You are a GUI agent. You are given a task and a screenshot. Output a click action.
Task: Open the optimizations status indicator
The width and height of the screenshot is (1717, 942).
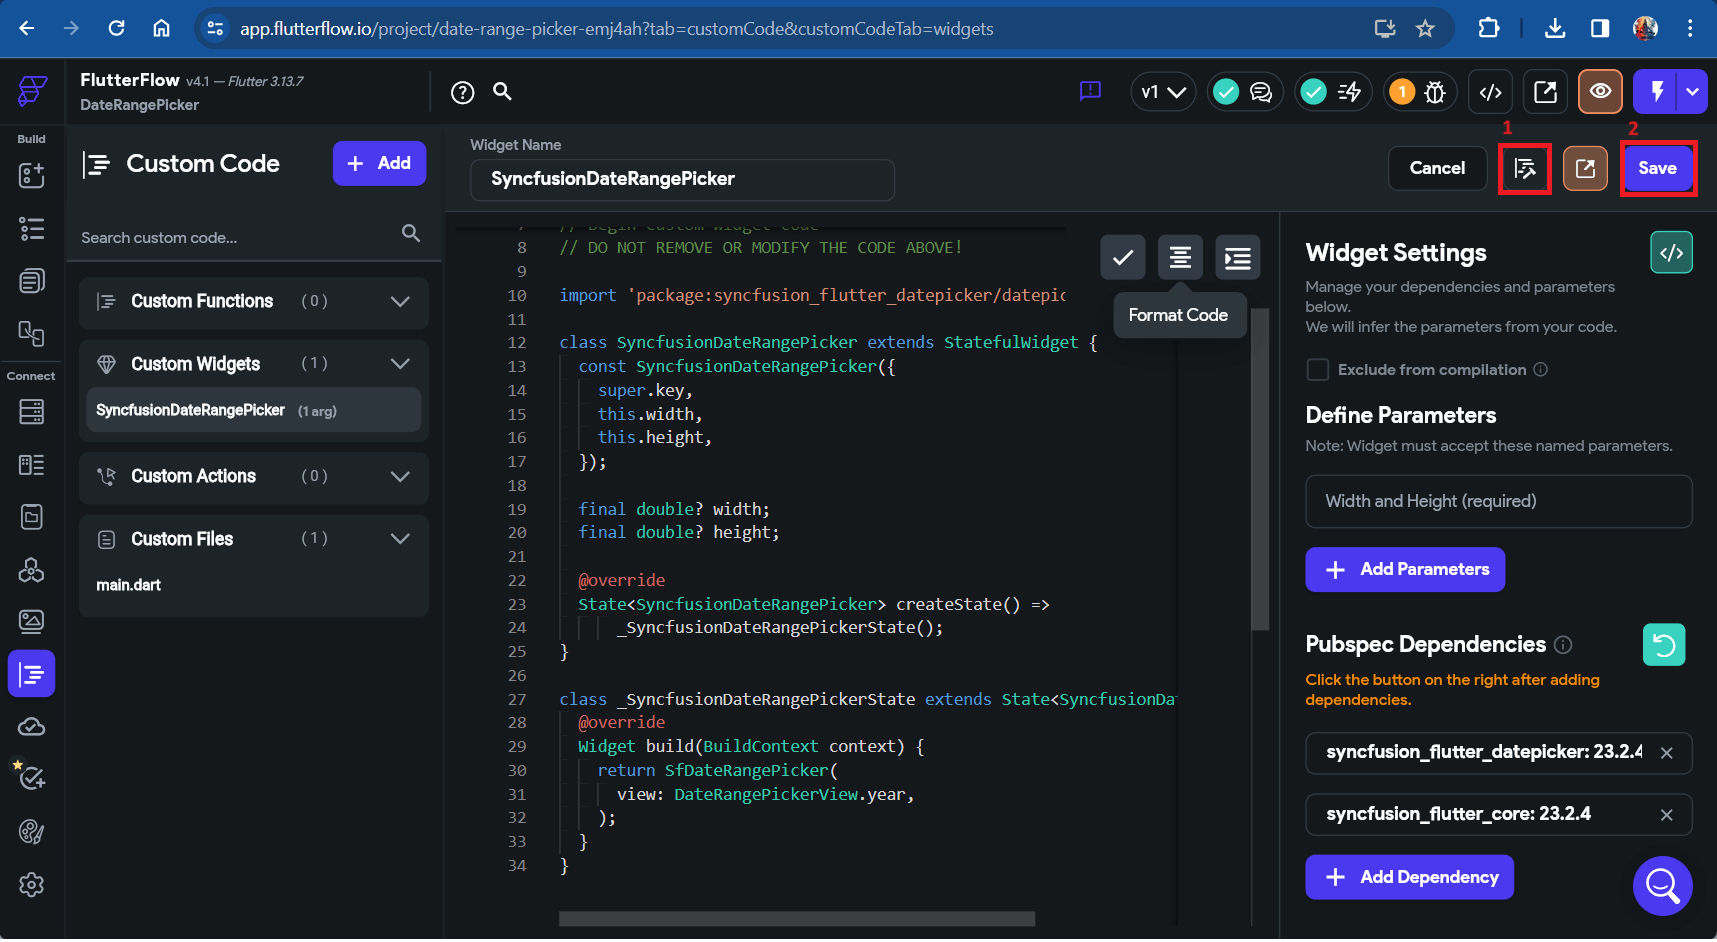click(1332, 92)
